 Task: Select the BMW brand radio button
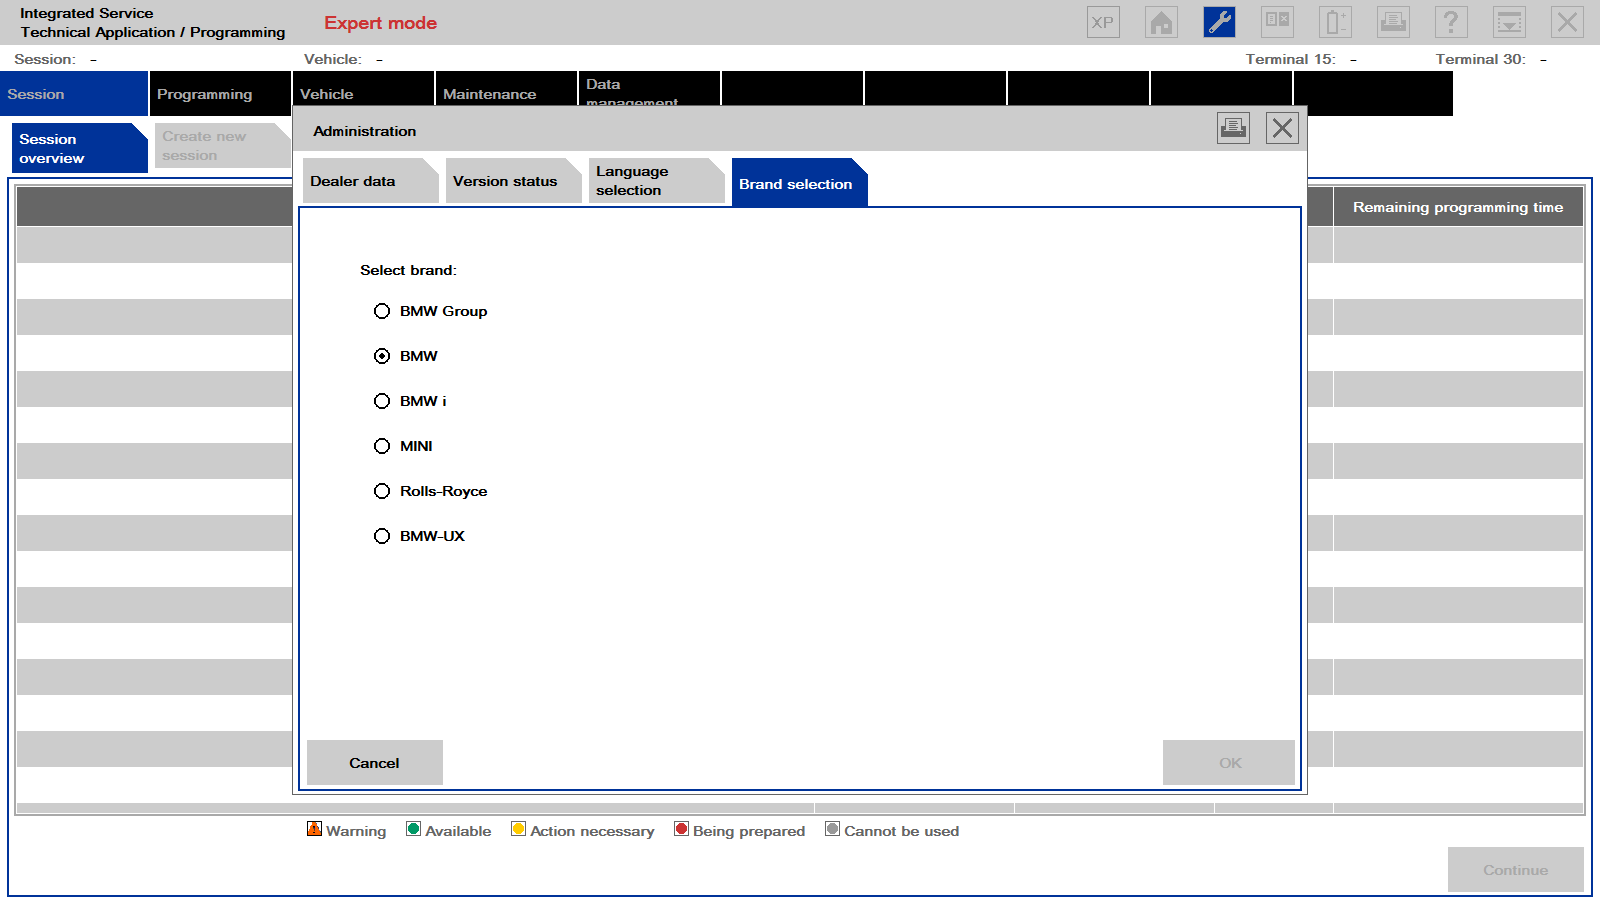(x=382, y=356)
